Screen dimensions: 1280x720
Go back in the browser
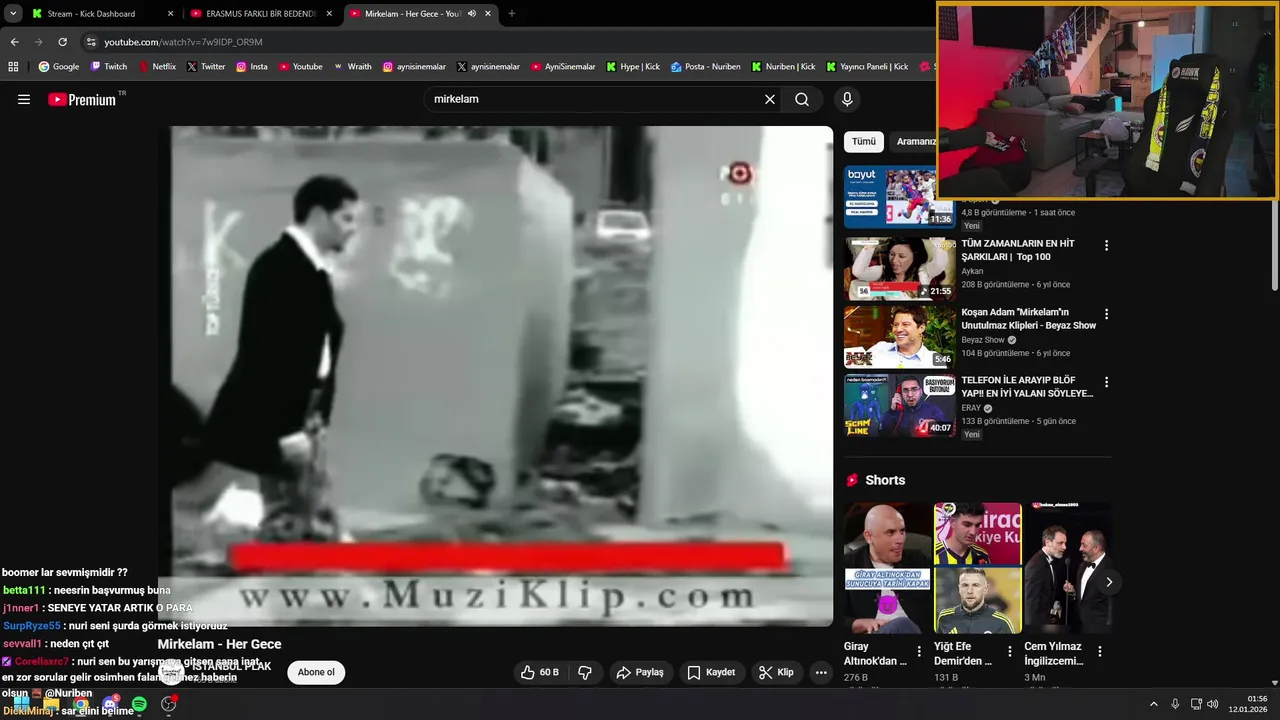pos(14,42)
